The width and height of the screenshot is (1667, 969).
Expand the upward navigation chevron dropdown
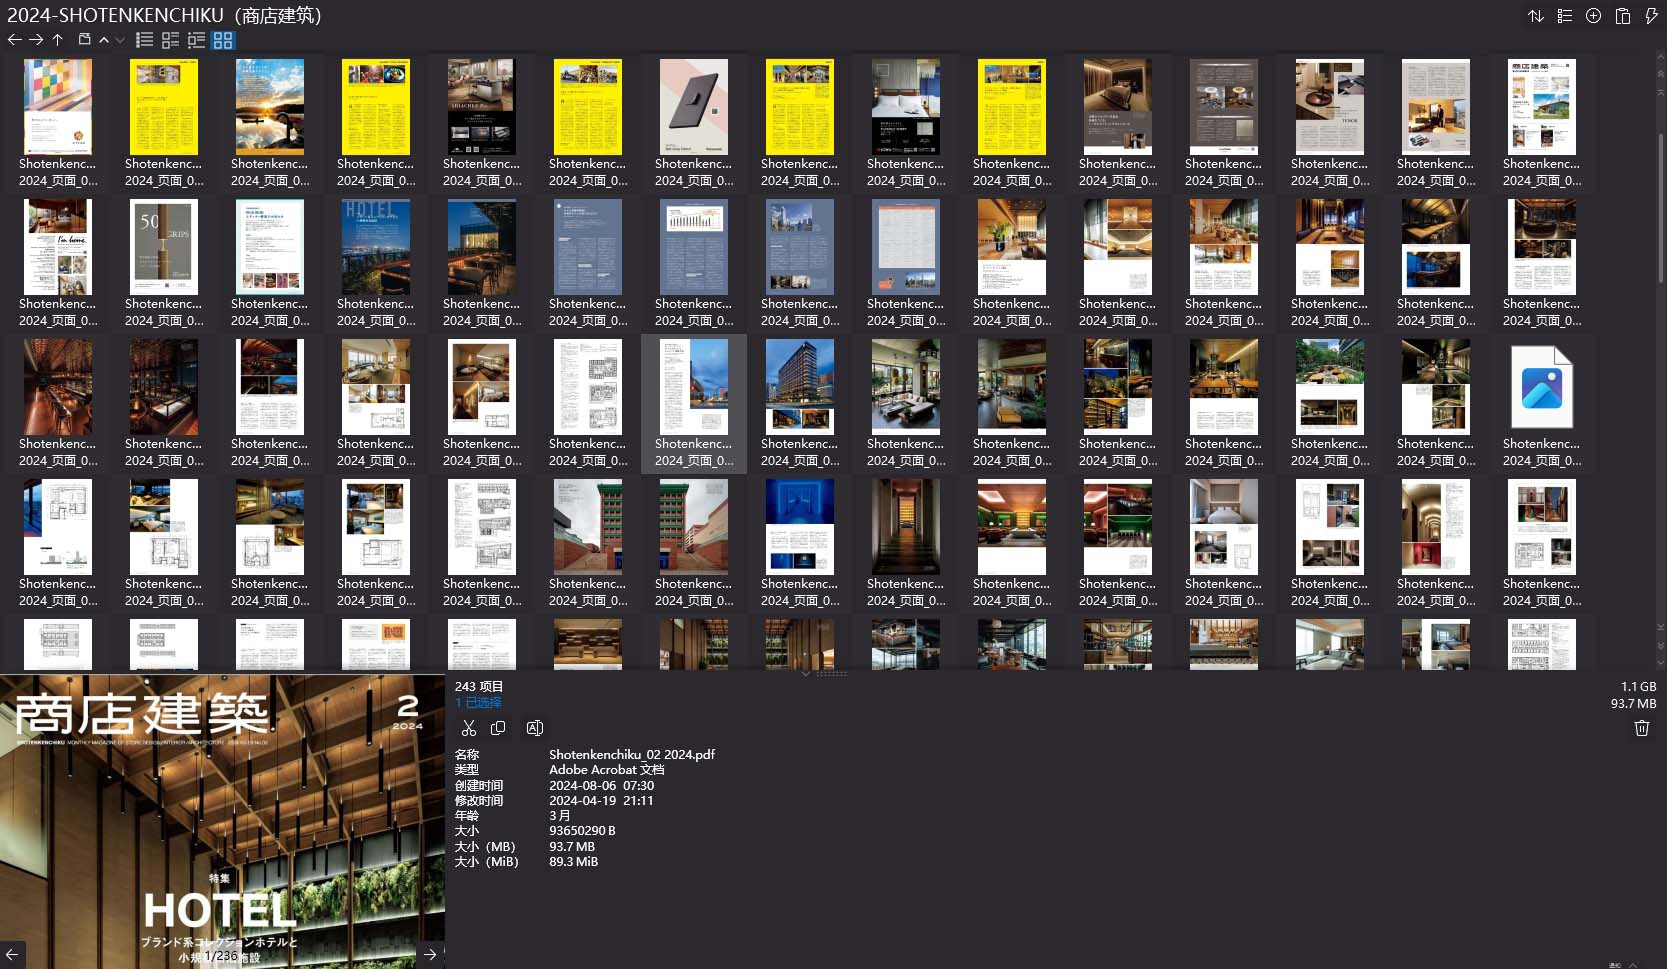pyautogui.click(x=103, y=40)
